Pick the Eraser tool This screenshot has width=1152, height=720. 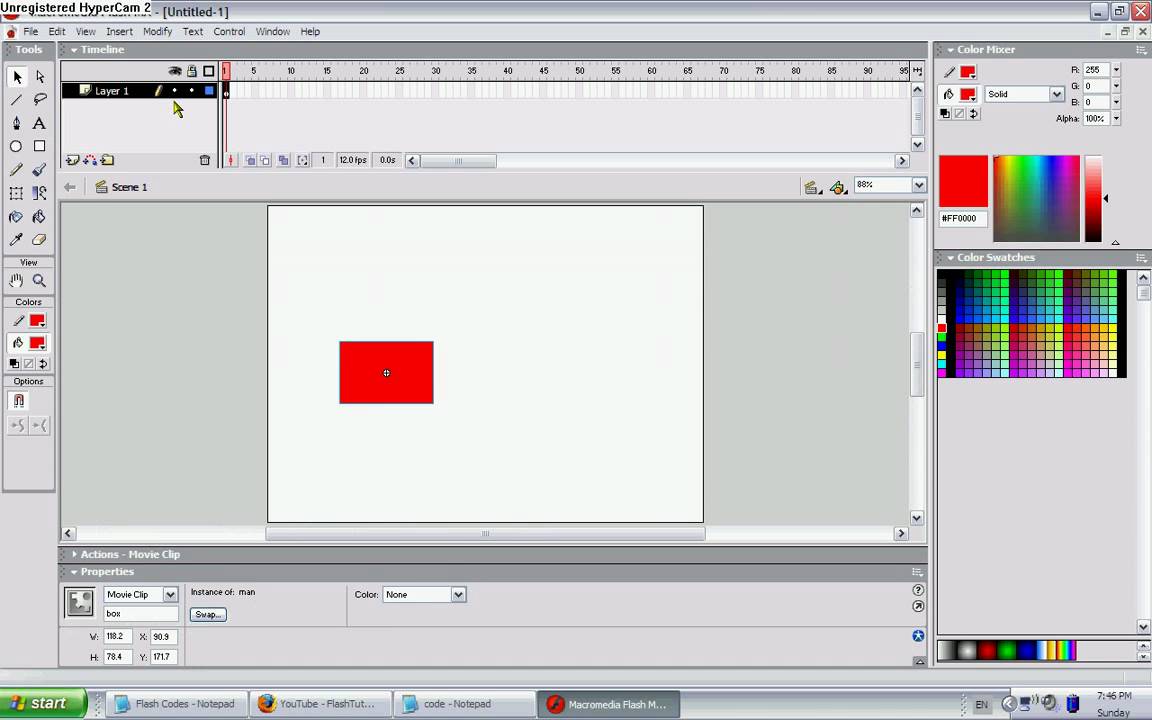40,240
